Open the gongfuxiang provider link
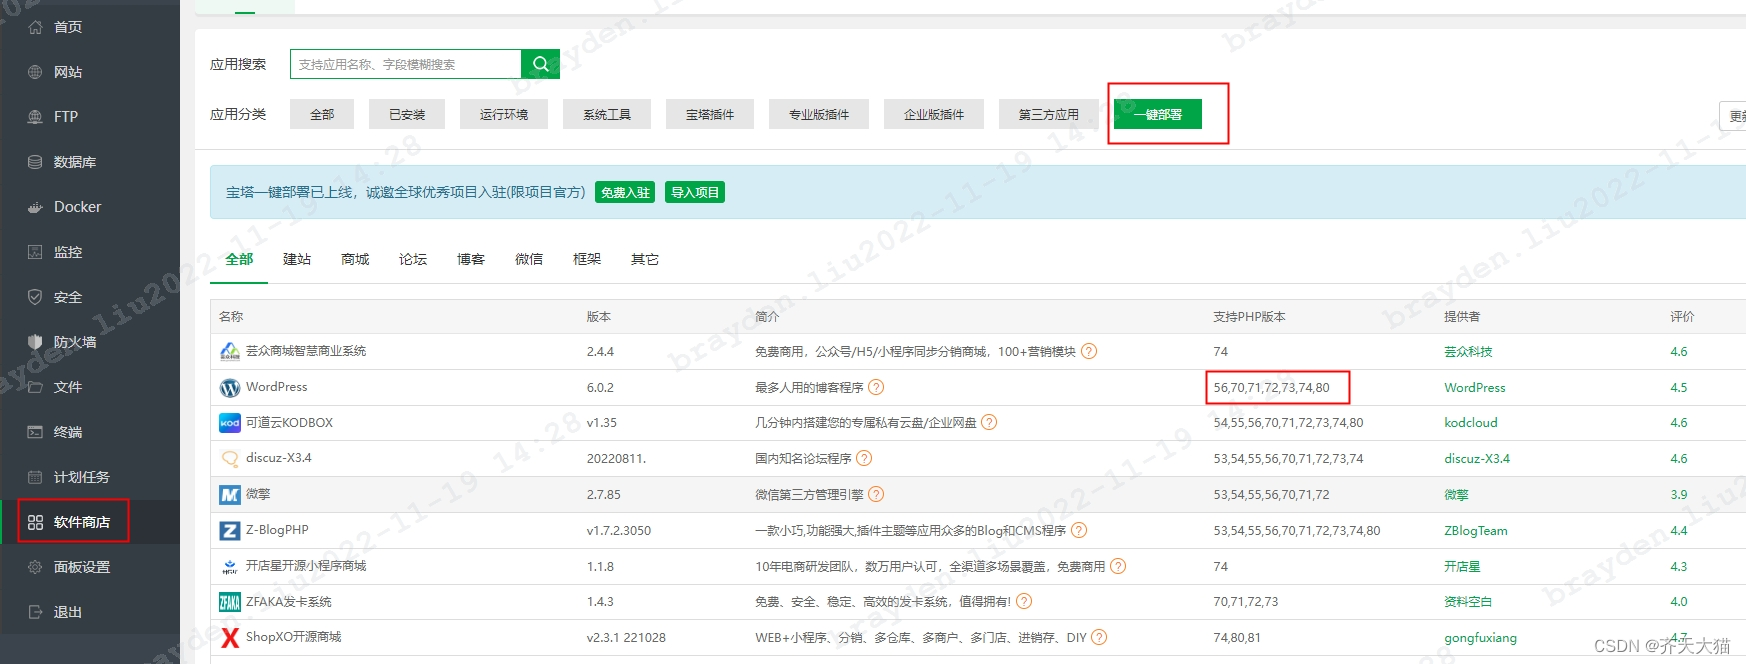The height and width of the screenshot is (664, 1746). tap(1480, 637)
